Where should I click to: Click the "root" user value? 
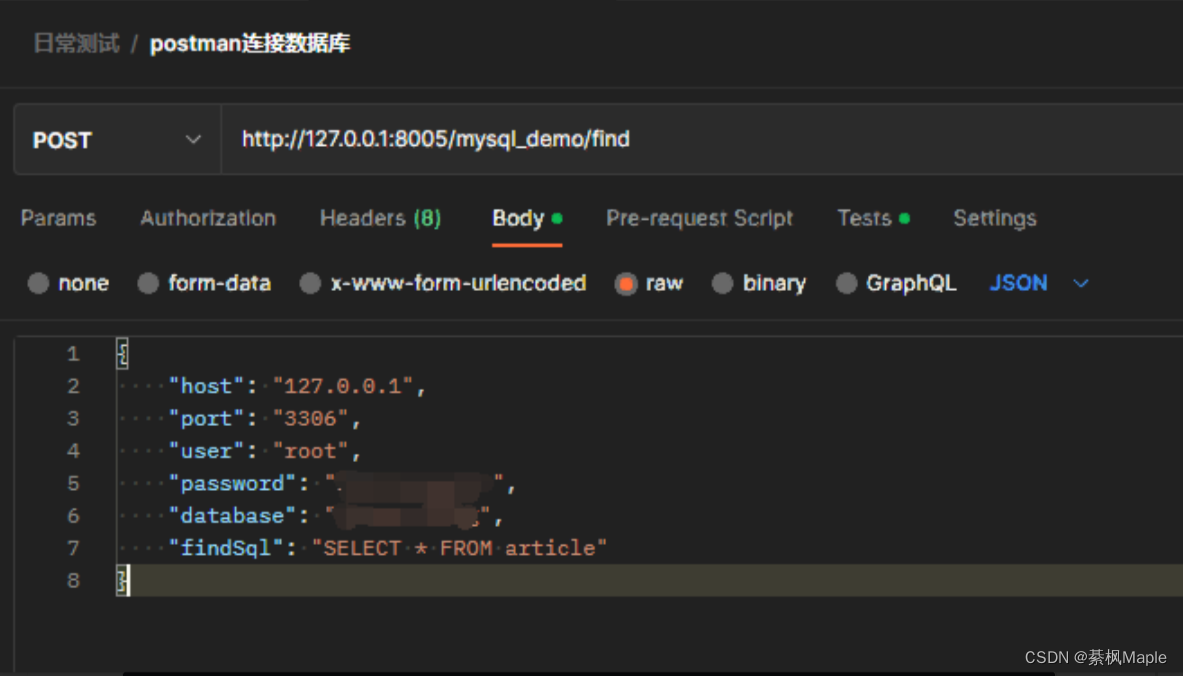pyautogui.click(x=311, y=451)
